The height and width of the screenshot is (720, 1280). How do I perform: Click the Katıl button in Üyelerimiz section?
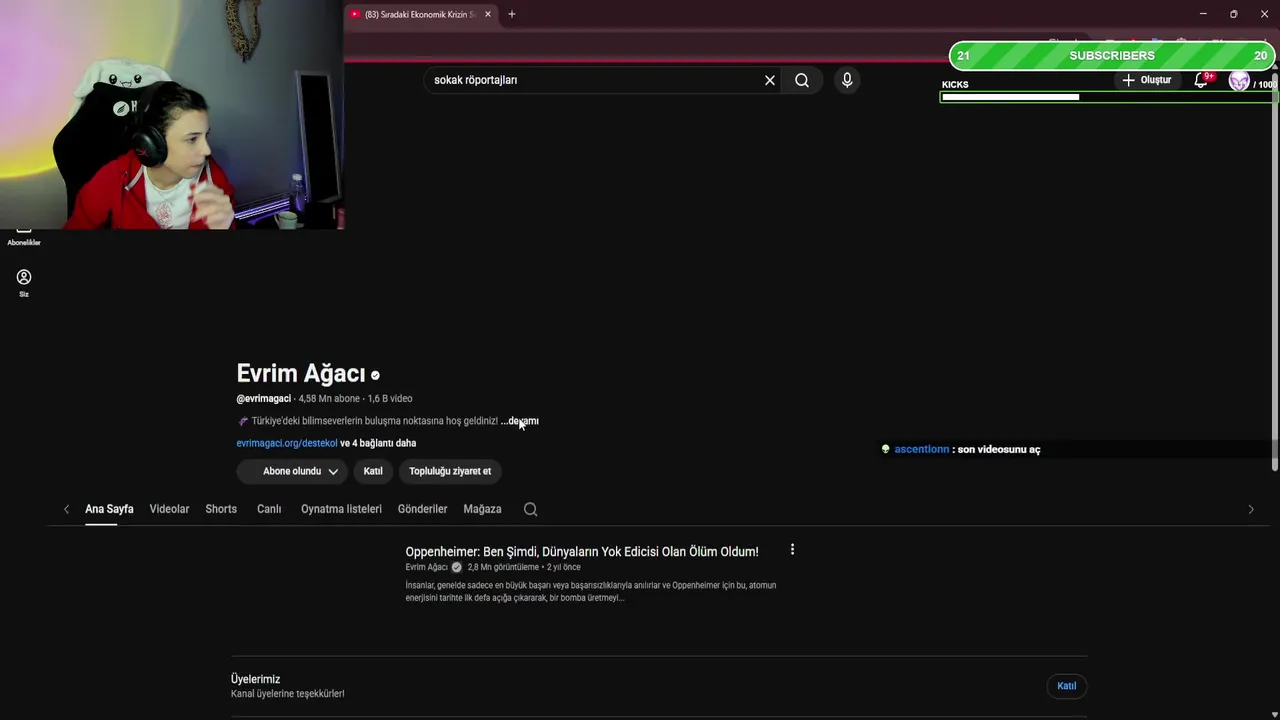[1067, 686]
